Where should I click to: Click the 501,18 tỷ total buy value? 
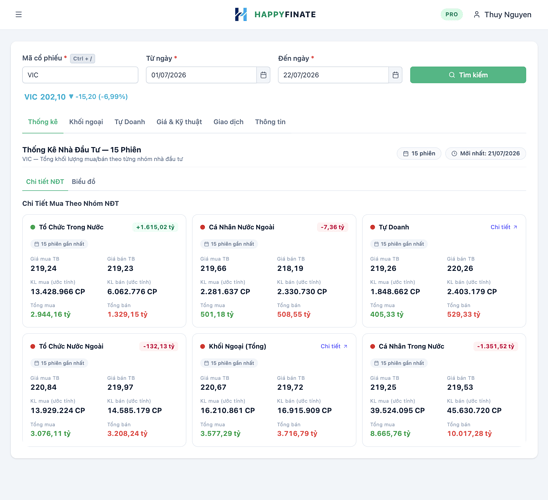click(217, 314)
